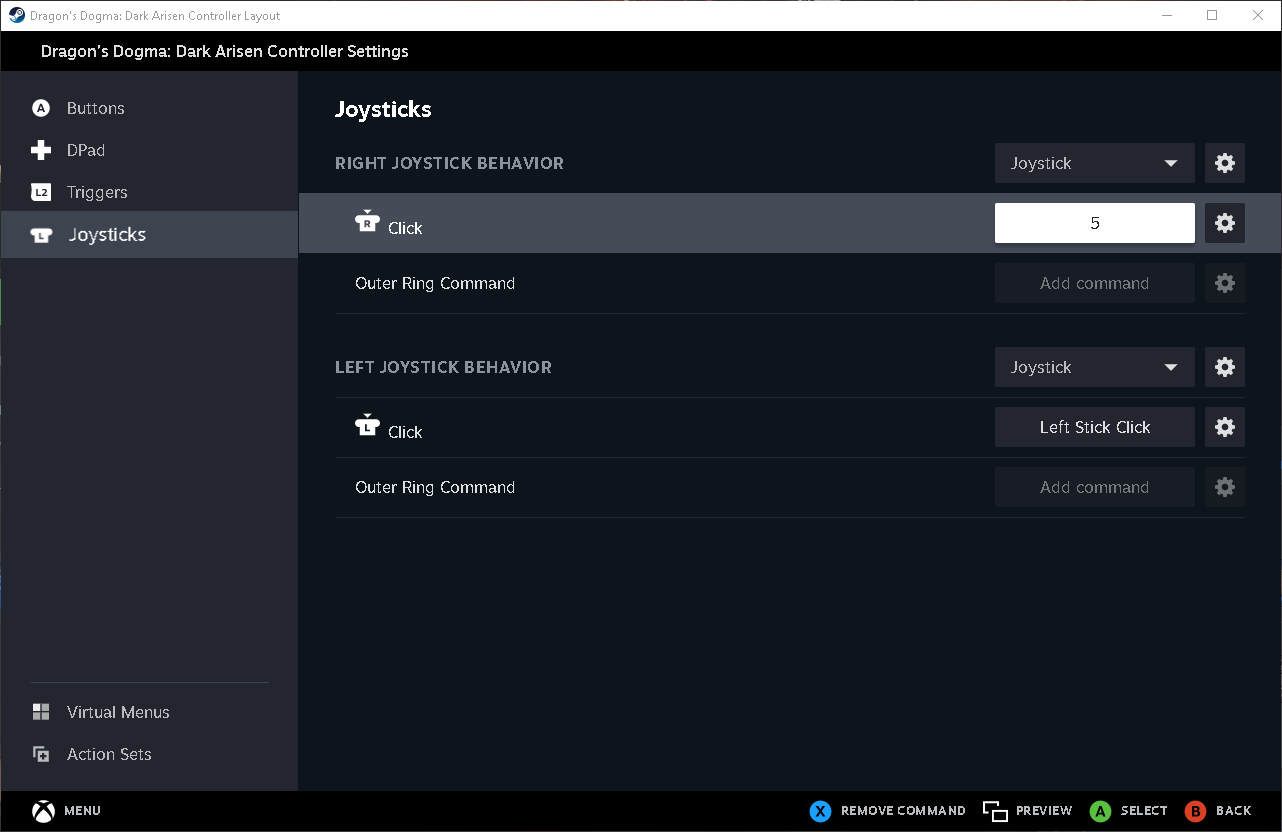The image size is (1282, 832).
Task: Click the Xbox Menu button in footer
Action: [x=67, y=811]
